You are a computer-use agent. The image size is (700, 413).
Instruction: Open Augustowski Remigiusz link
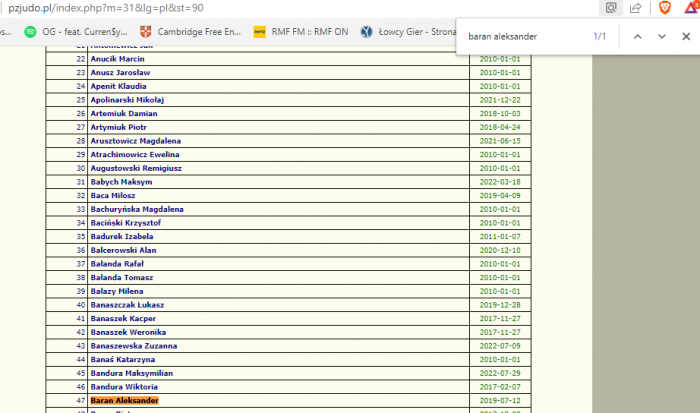(x=136, y=168)
